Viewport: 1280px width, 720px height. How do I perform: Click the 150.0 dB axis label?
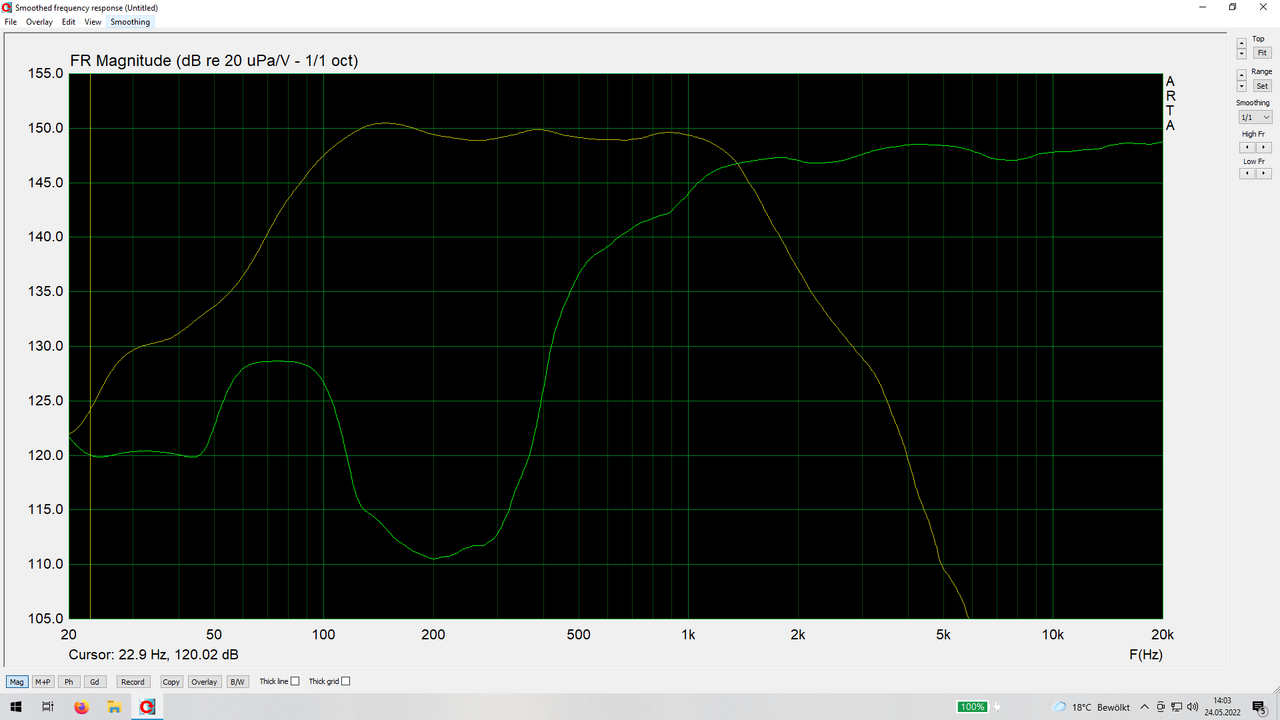pyautogui.click(x=47, y=128)
